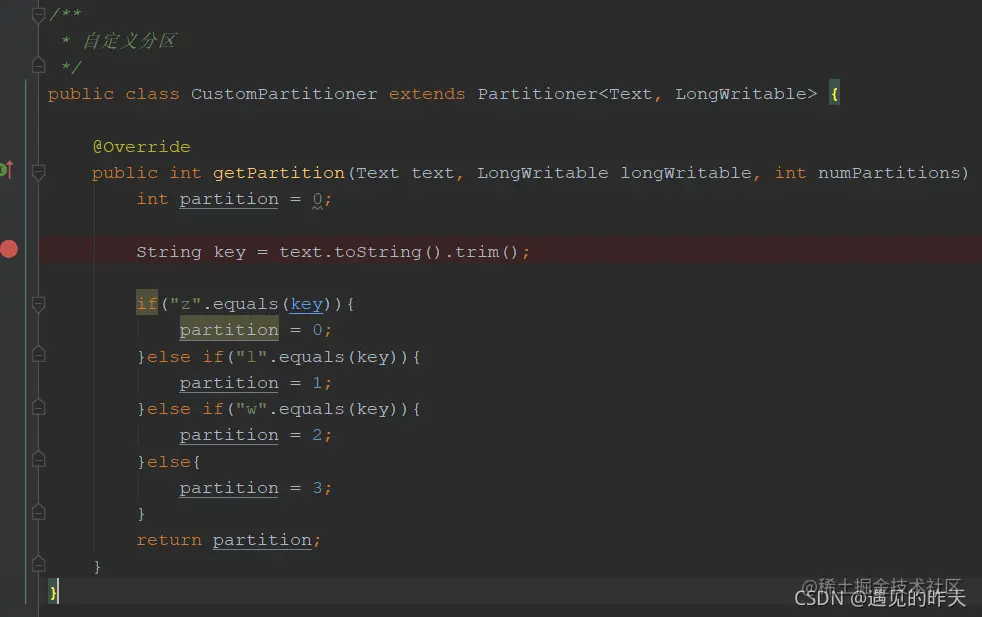Click the fold end marker at the else closing brace
982x617 pixels.
[x=38, y=513]
